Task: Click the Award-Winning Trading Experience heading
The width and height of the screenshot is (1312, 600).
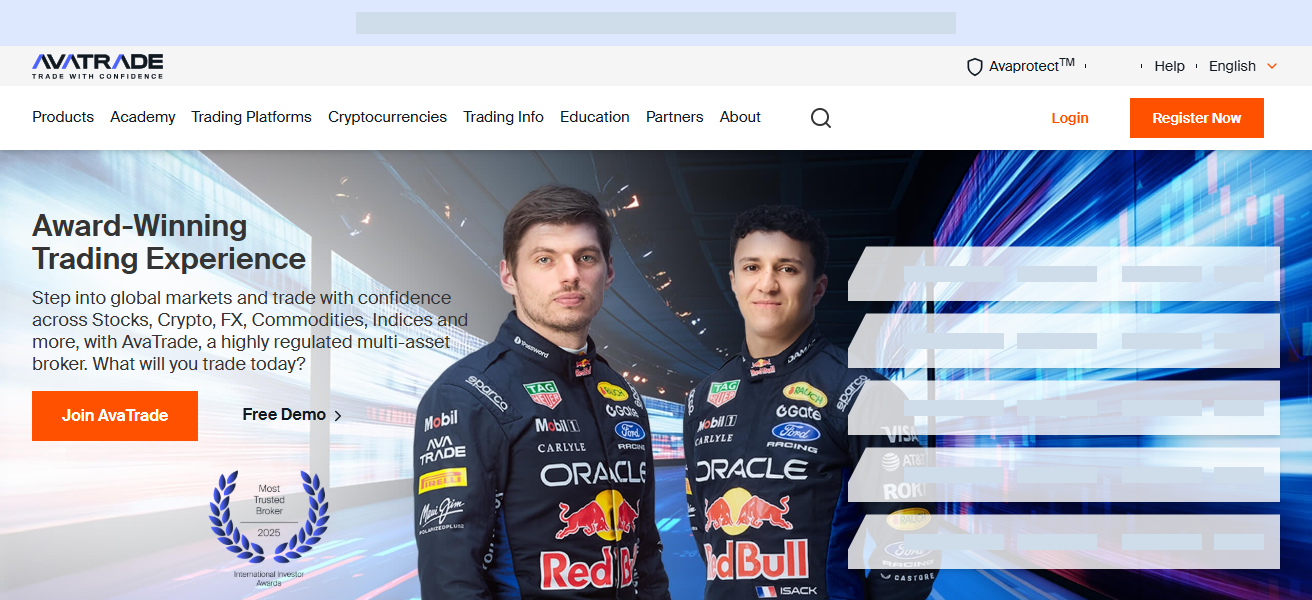Action: [169, 242]
